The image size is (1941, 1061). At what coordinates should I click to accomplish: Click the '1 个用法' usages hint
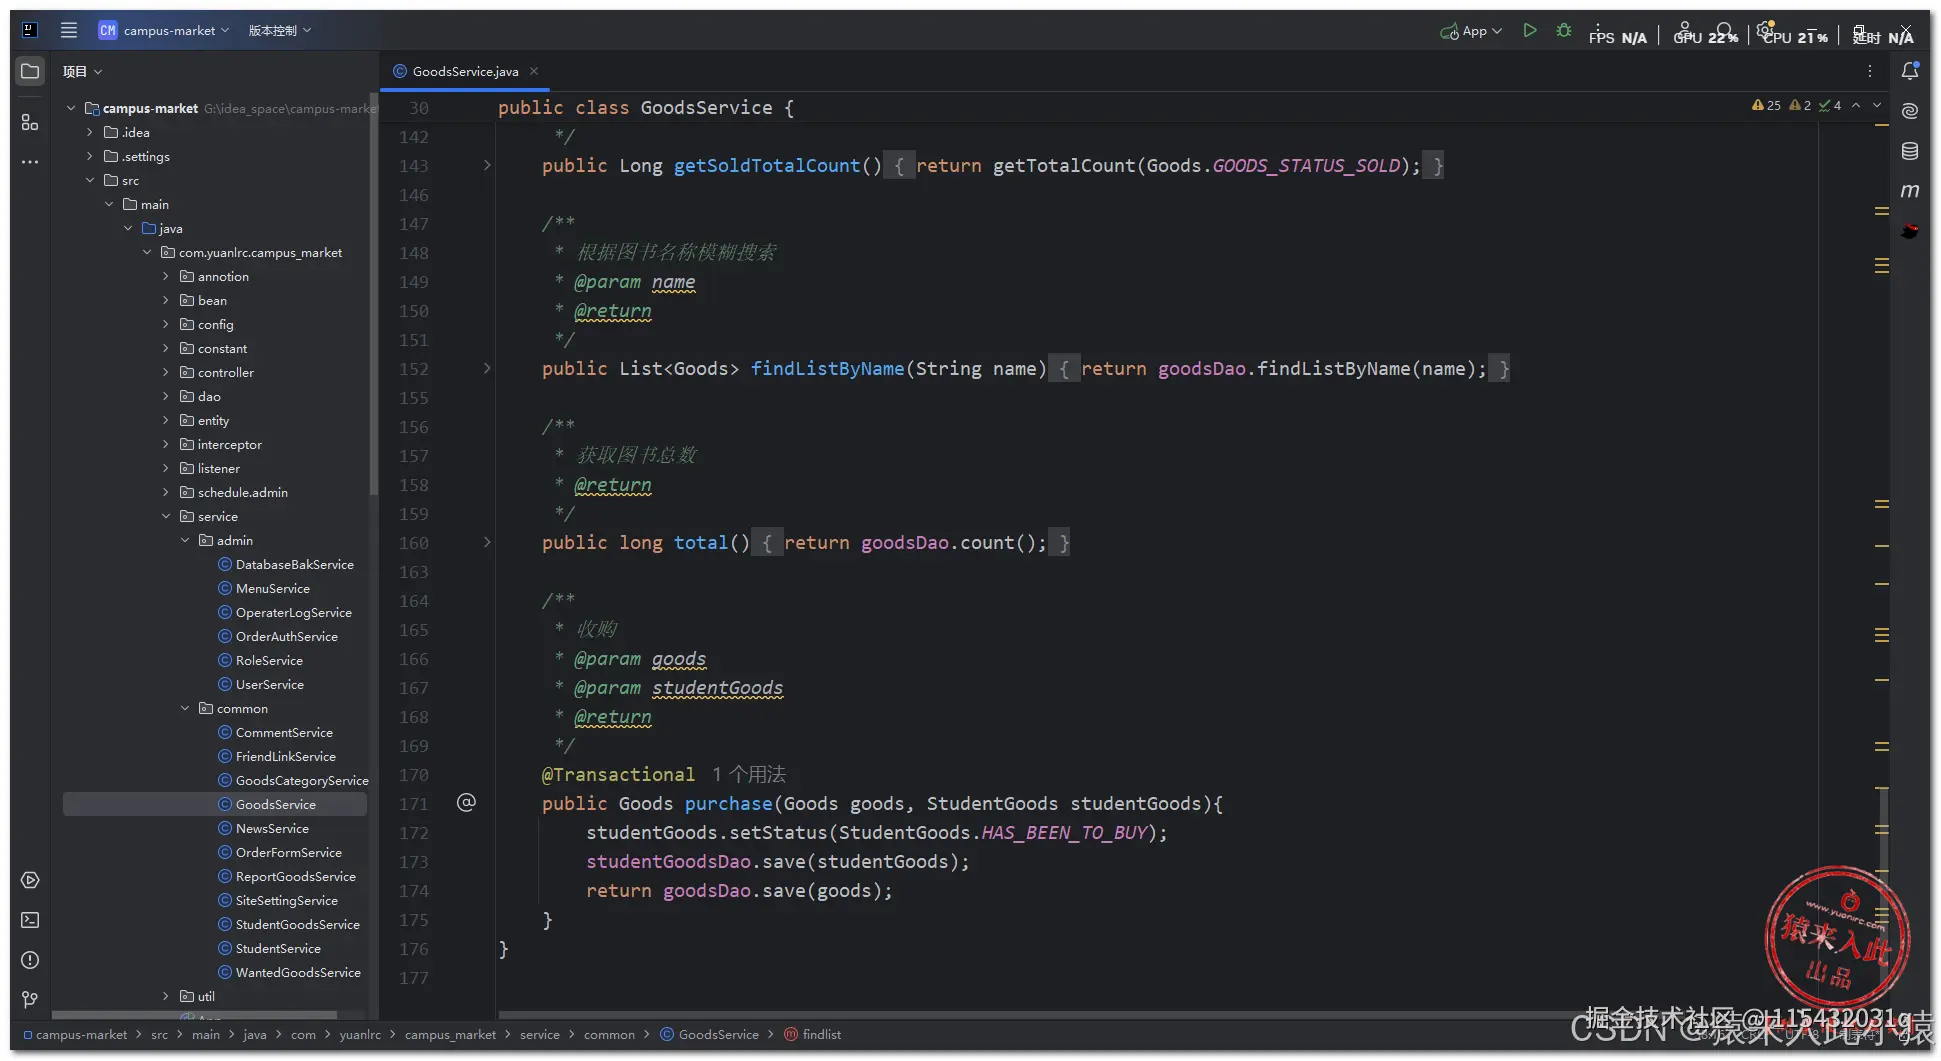point(749,774)
